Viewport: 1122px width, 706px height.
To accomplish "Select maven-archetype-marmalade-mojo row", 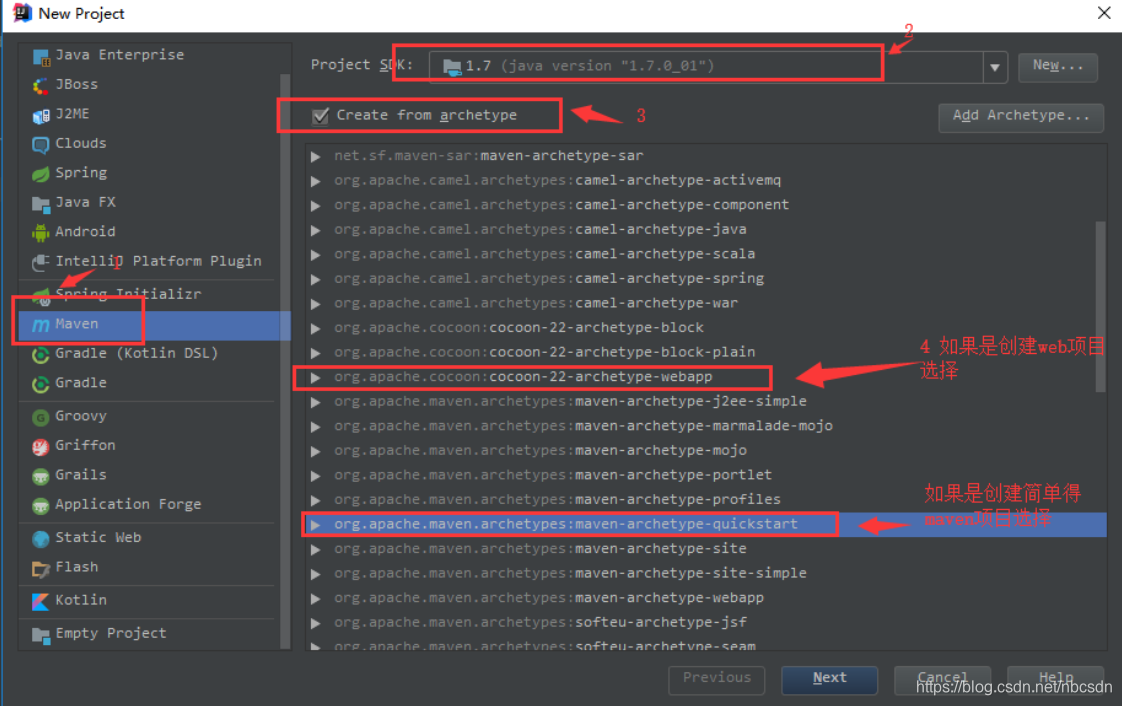I will [706, 426].
